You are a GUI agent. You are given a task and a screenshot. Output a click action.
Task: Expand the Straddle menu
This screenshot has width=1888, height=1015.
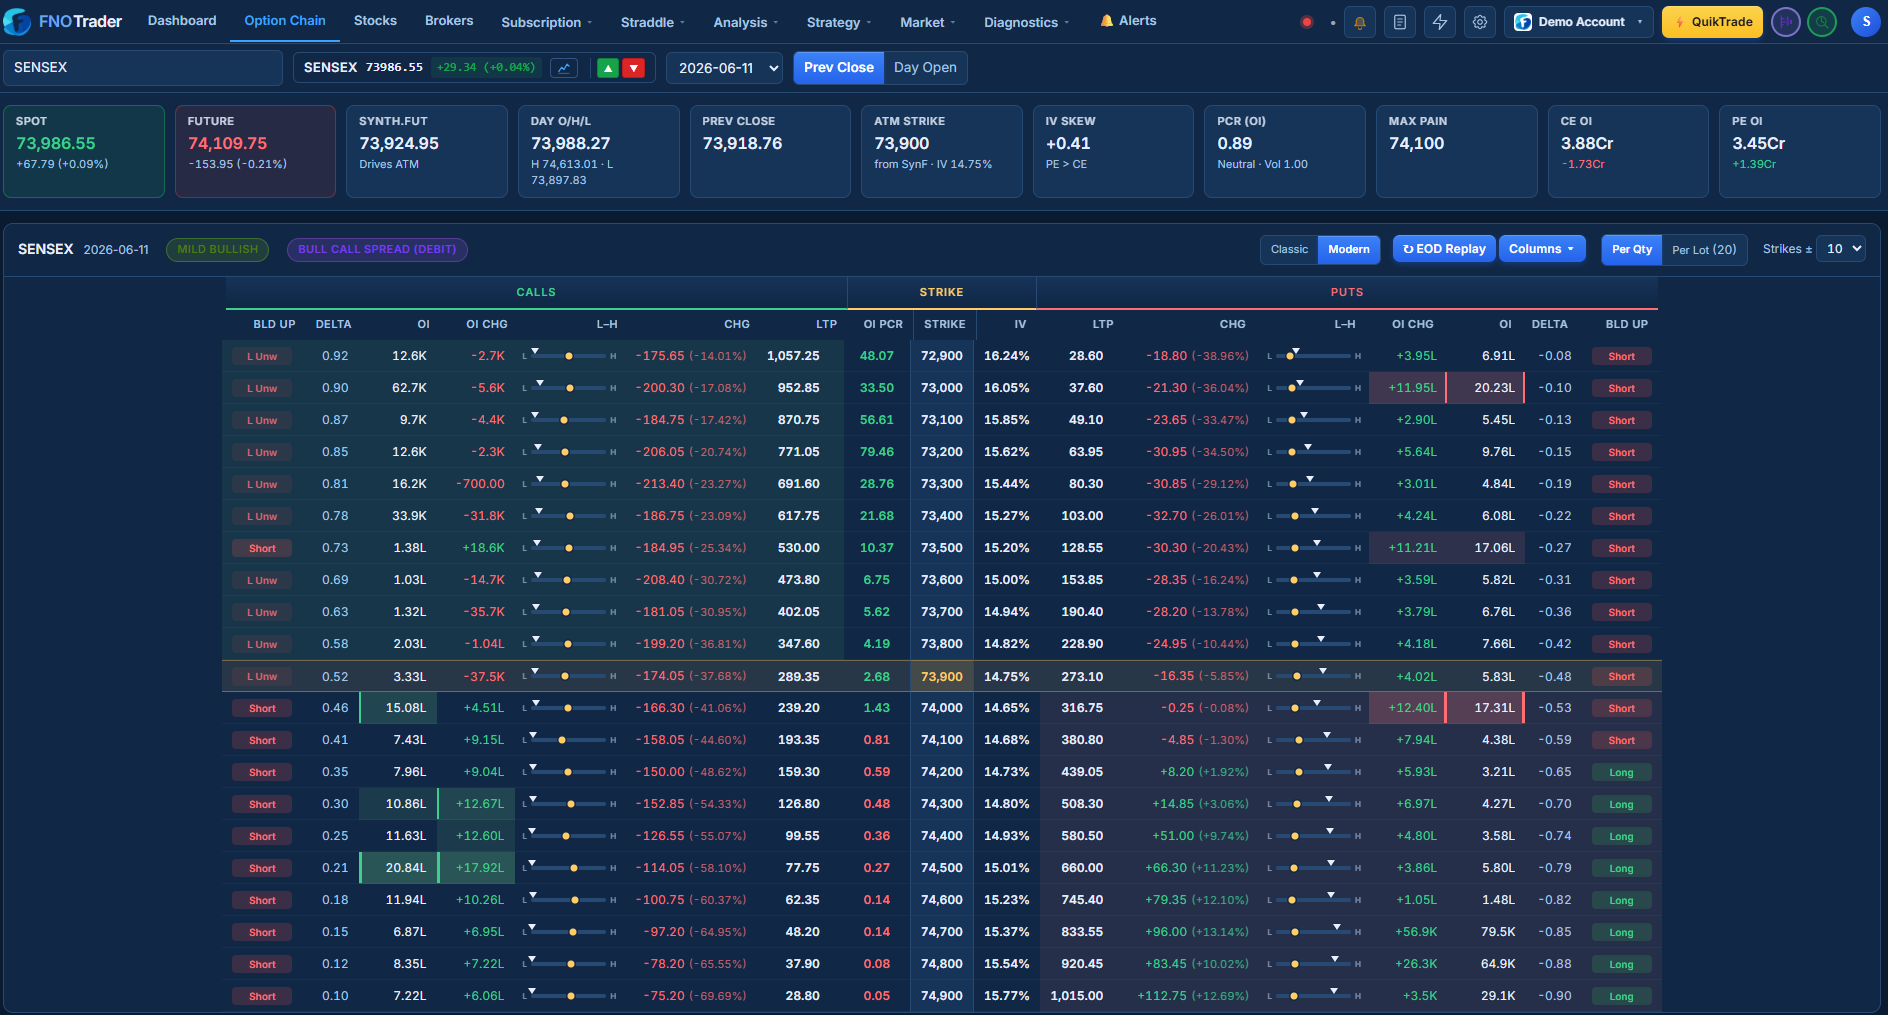[x=653, y=22]
